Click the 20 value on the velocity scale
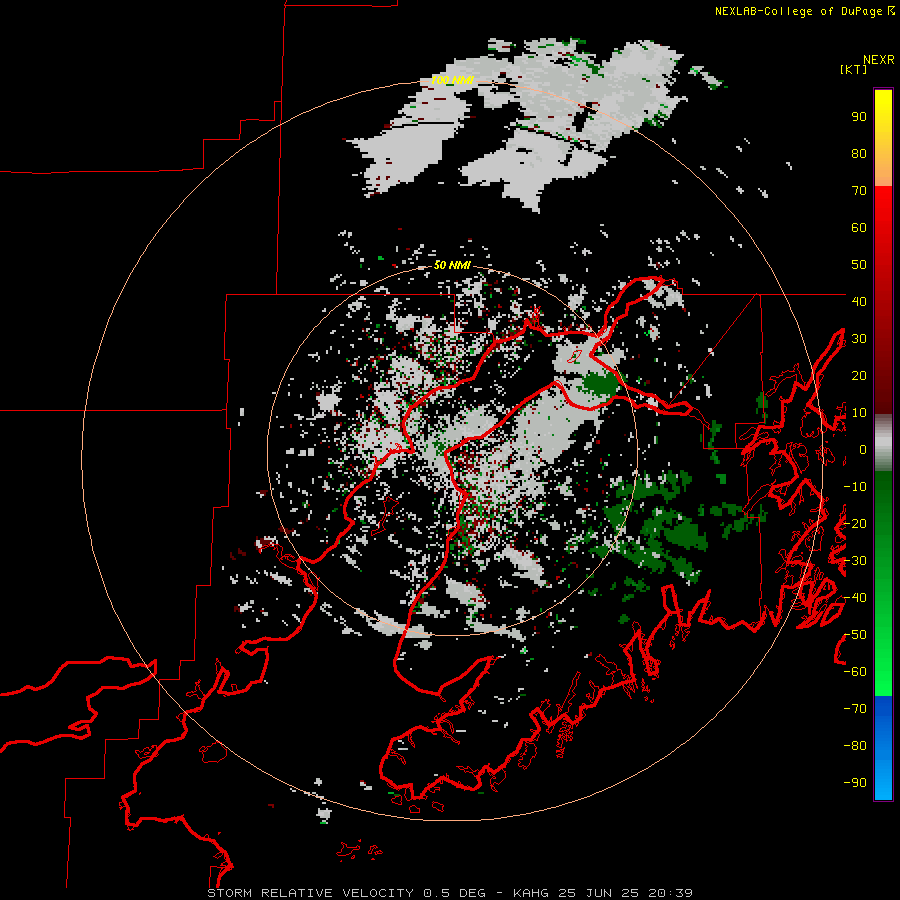Viewport: 900px width, 900px height. point(859,375)
